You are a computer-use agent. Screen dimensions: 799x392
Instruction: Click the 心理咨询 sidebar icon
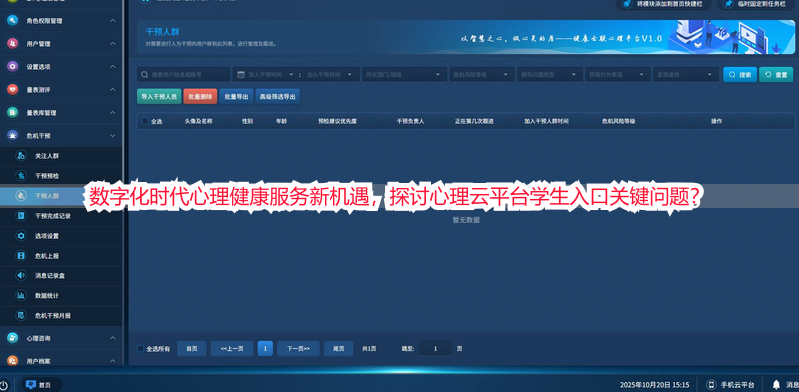coord(13,338)
